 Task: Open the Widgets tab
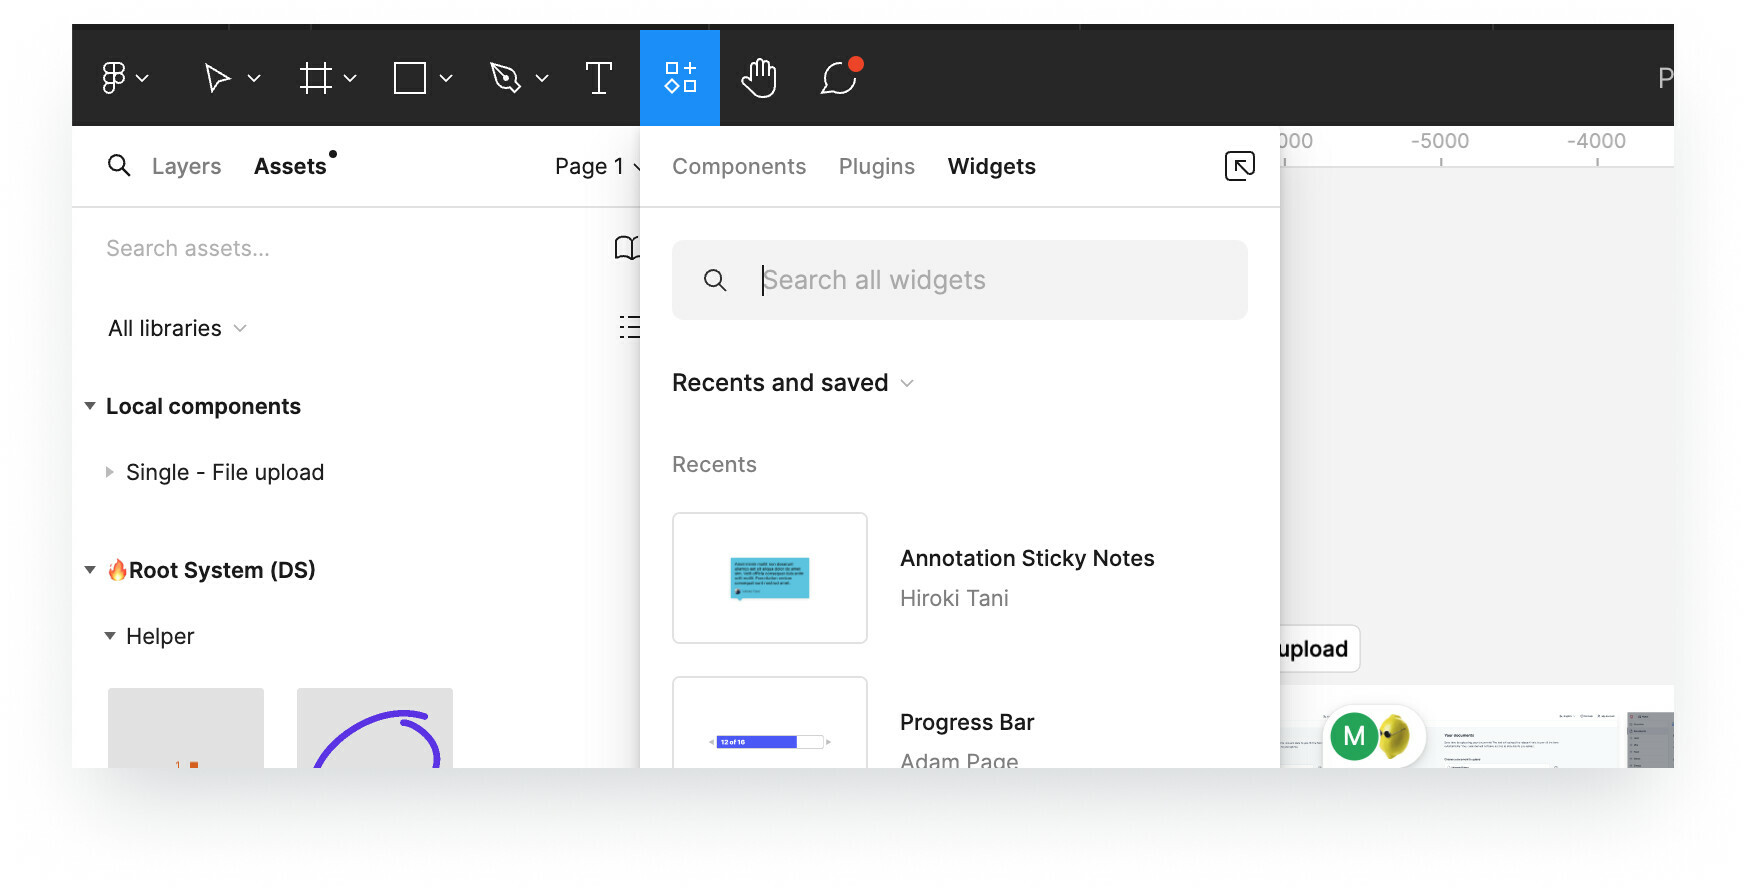[992, 166]
